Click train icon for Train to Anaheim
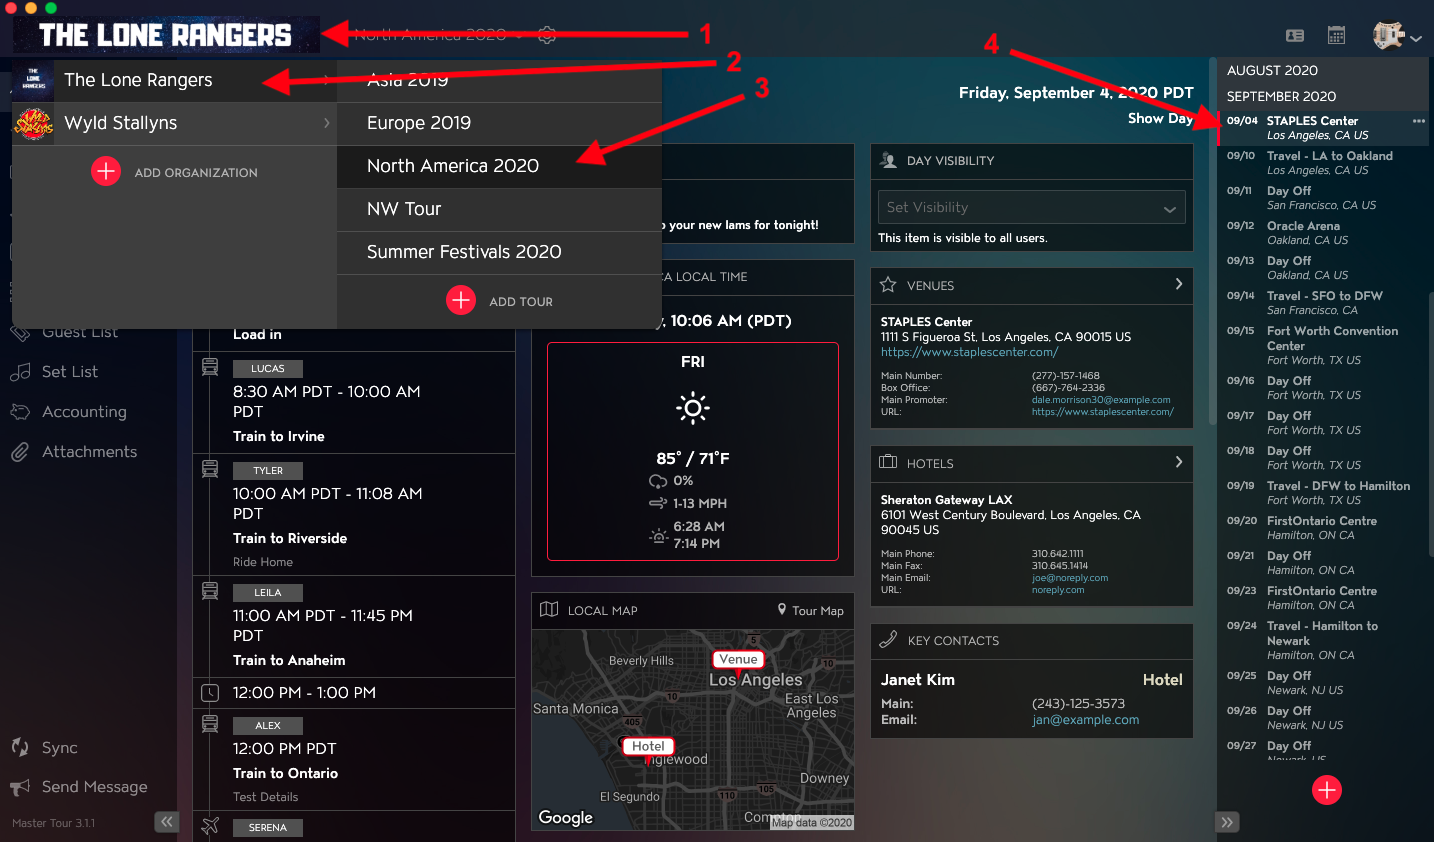The width and height of the screenshot is (1434, 842). tap(210, 590)
